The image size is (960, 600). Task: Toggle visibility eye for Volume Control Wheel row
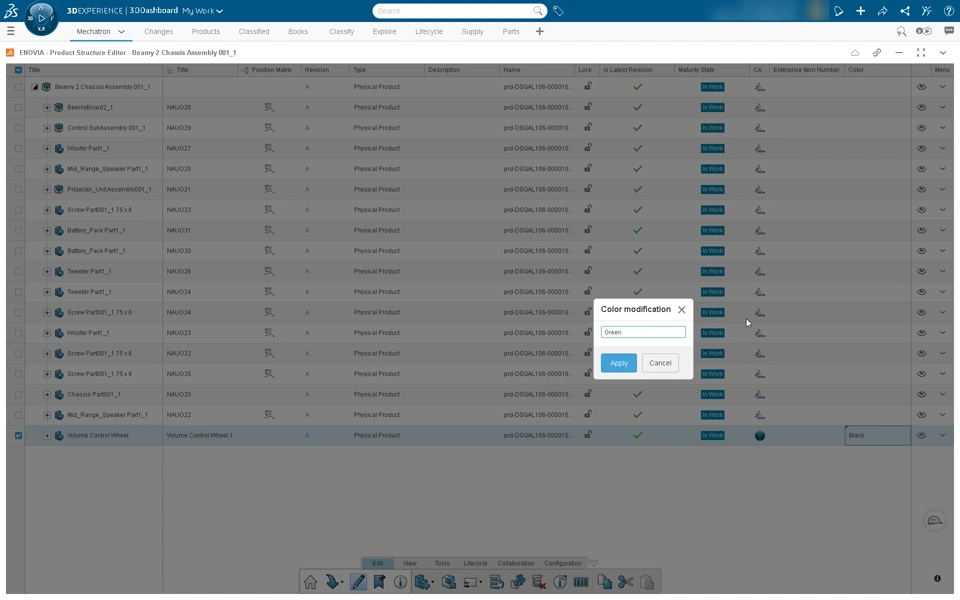[921, 435]
